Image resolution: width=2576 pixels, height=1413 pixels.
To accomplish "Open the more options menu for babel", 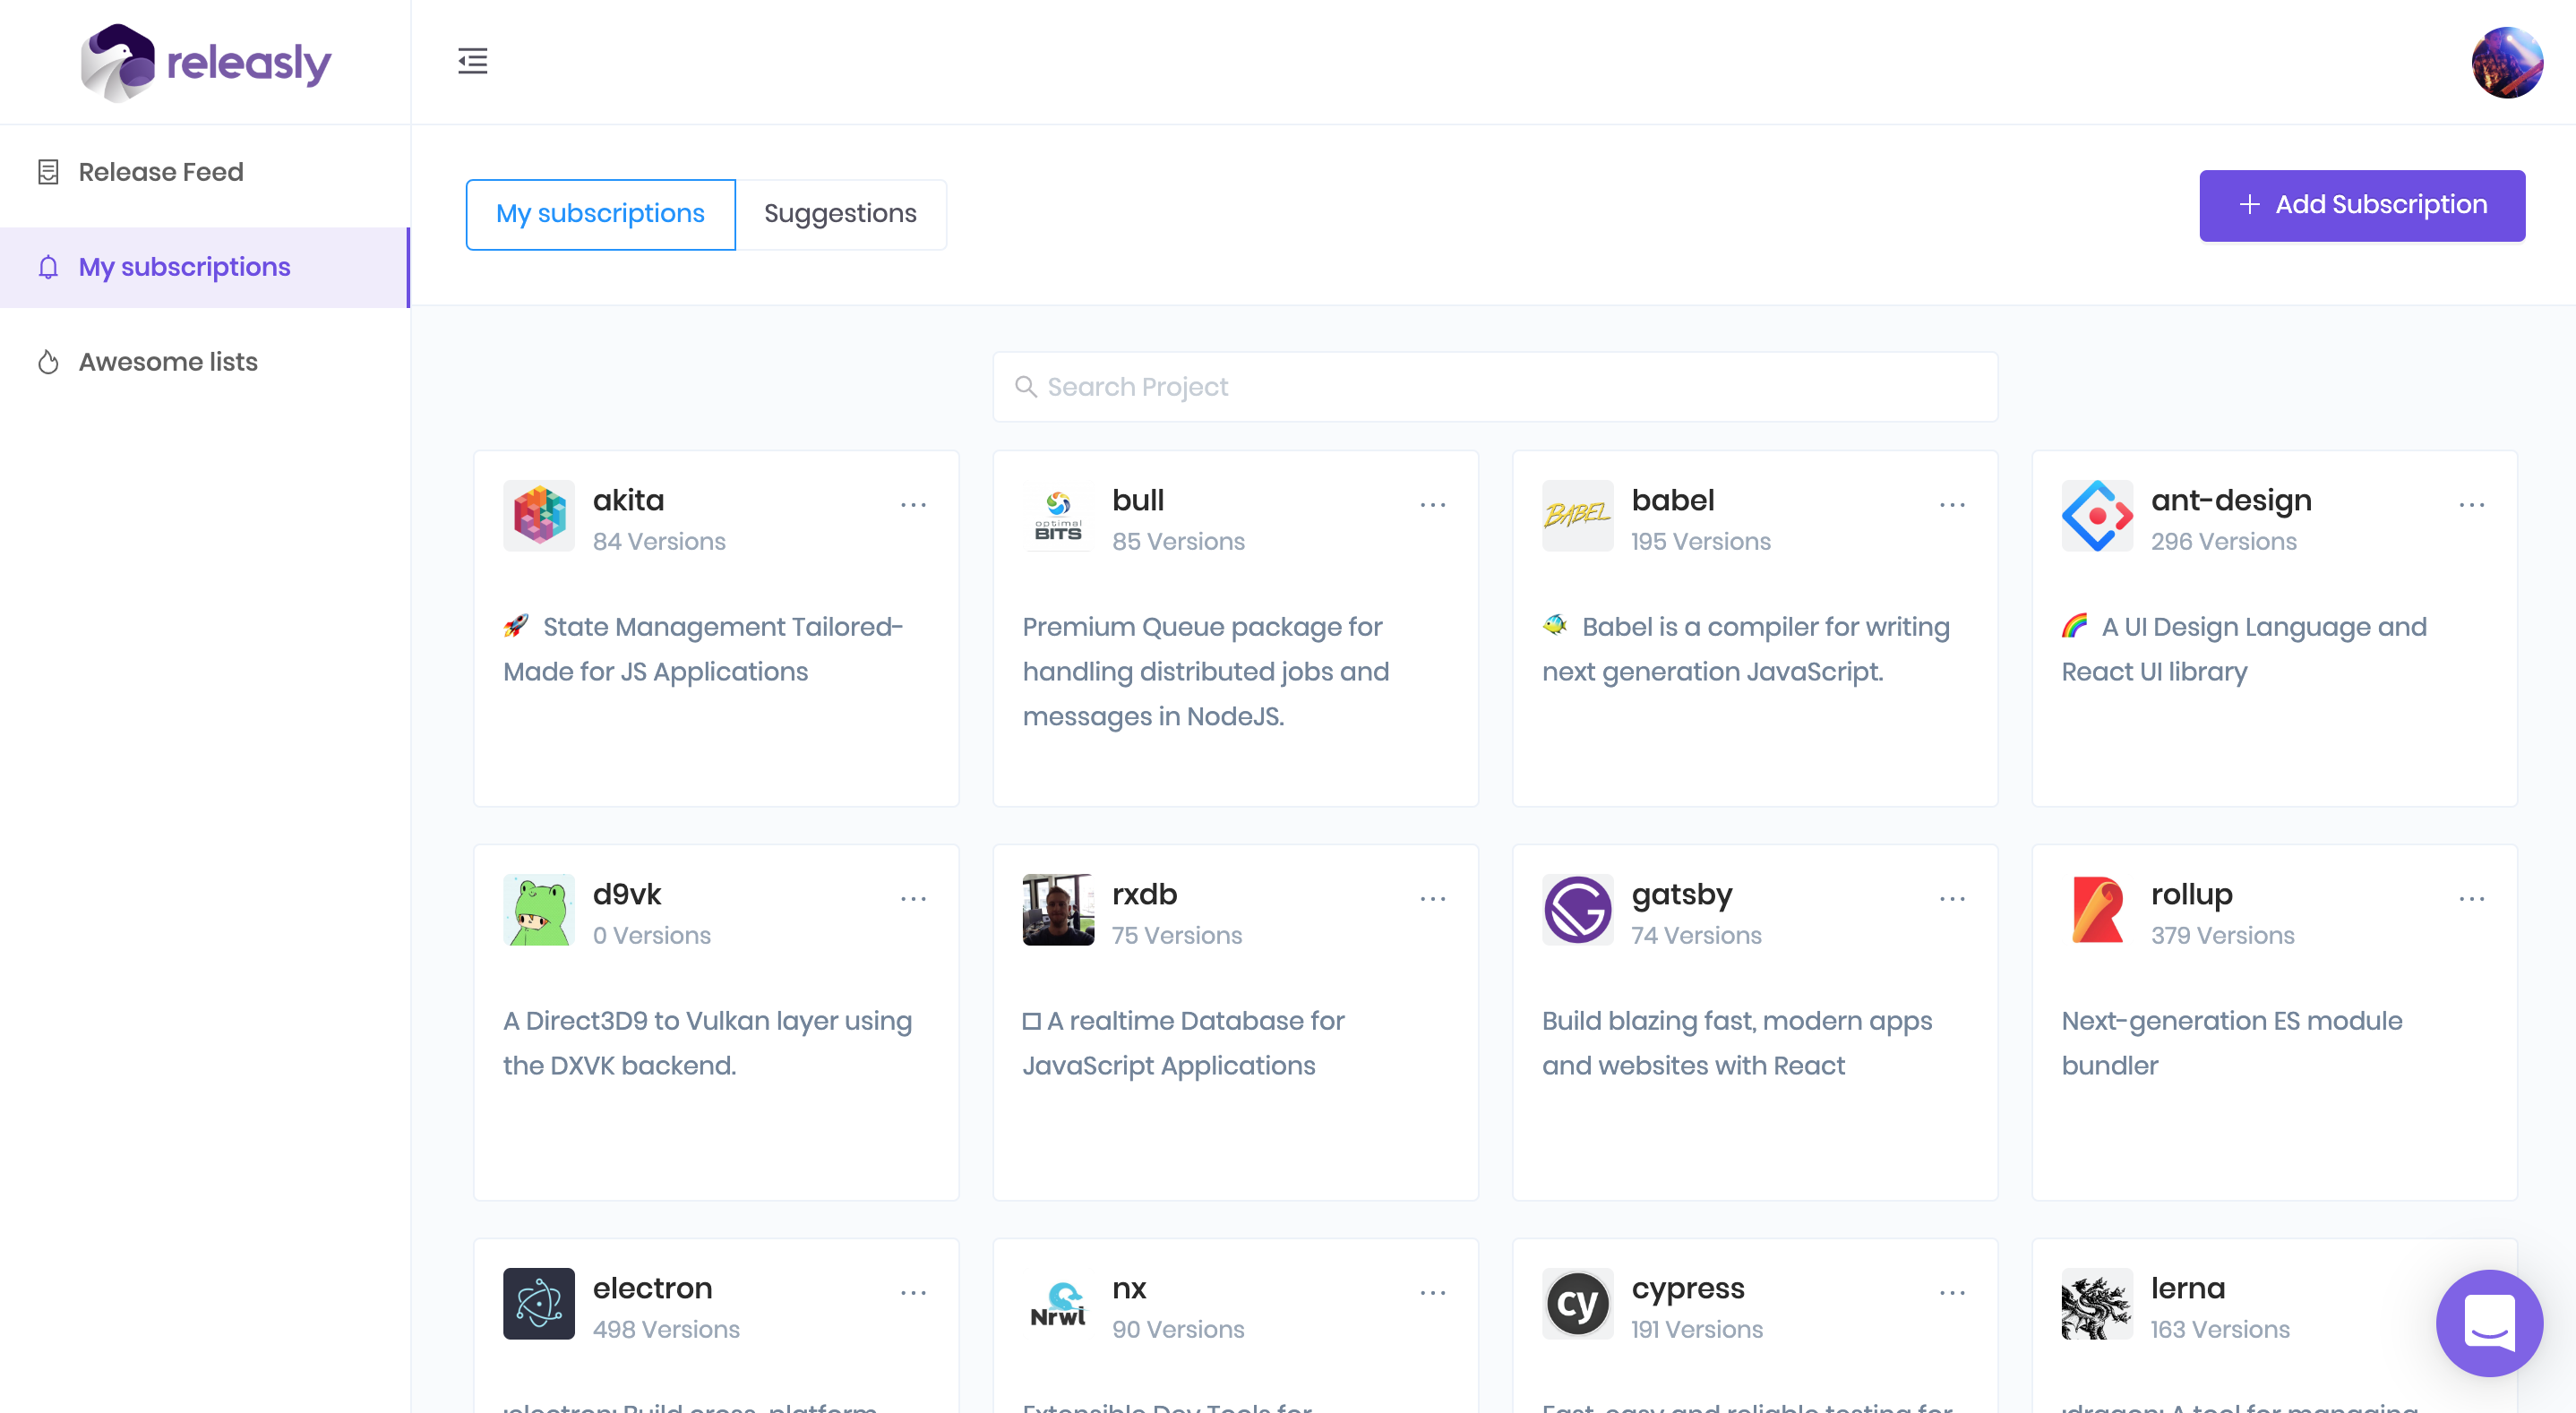I will (1952, 505).
